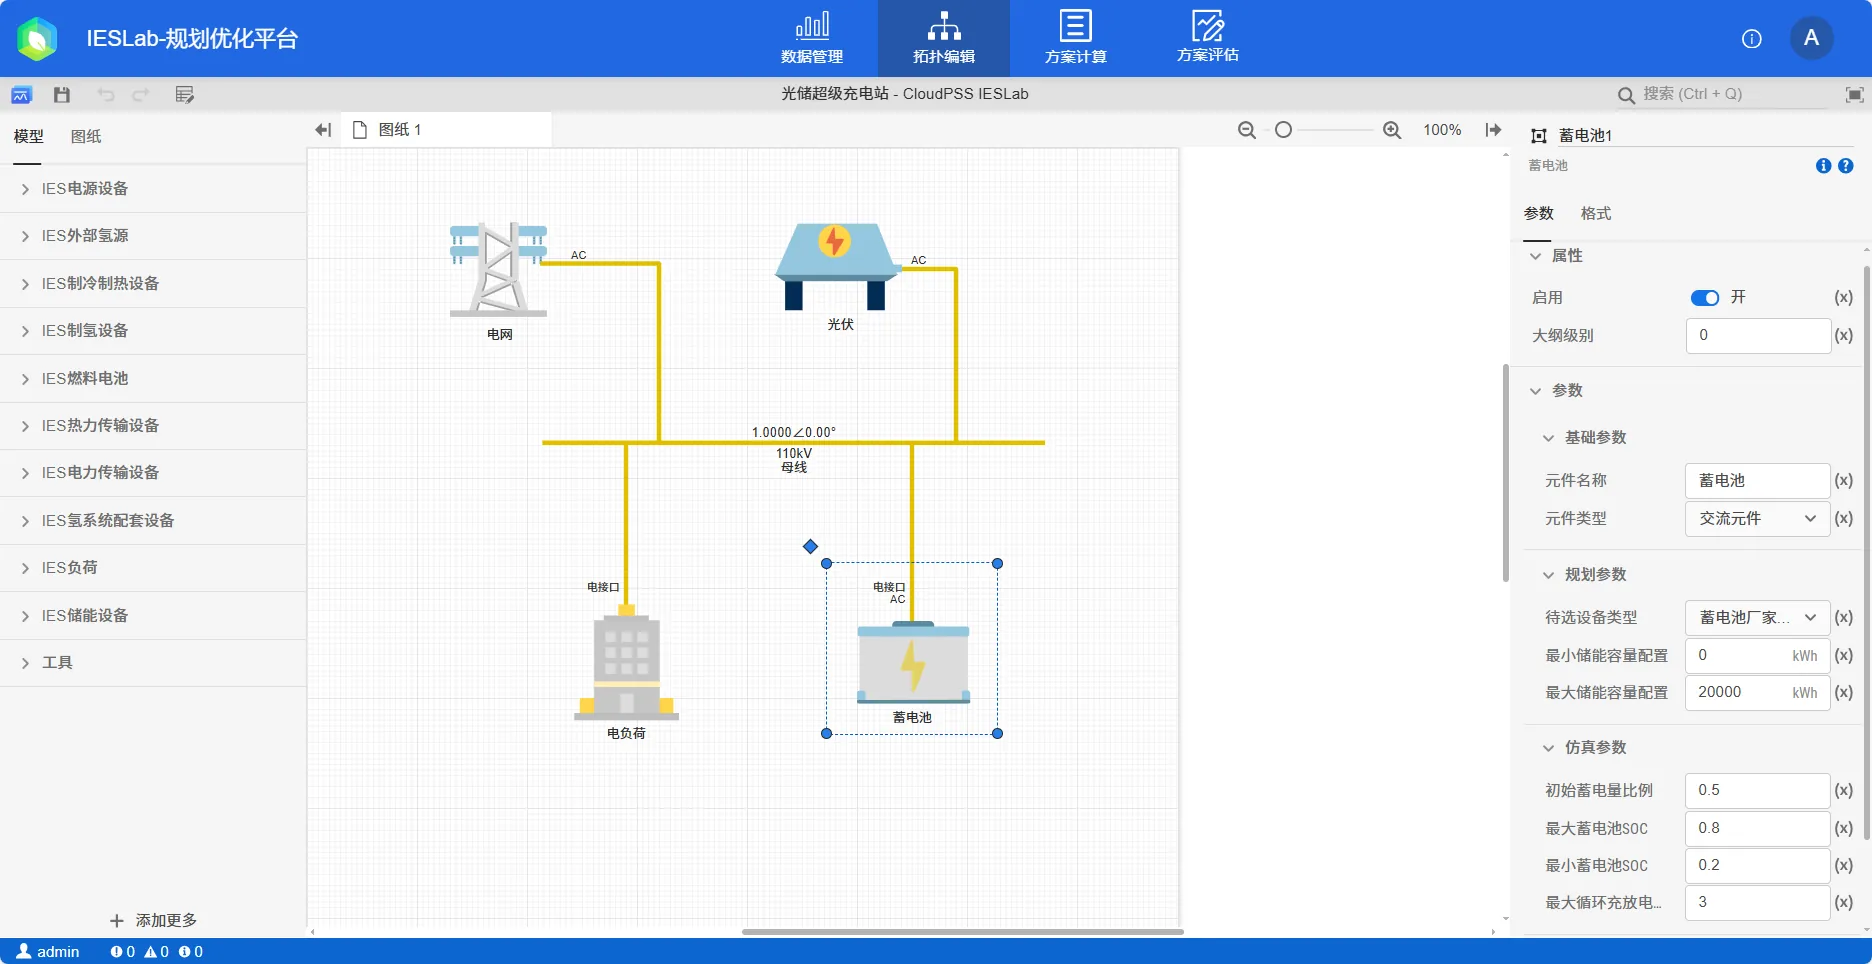Open the 元件类型 dropdown
The image size is (1872, 964).
pyautogui.click(x=1757, y=519)
